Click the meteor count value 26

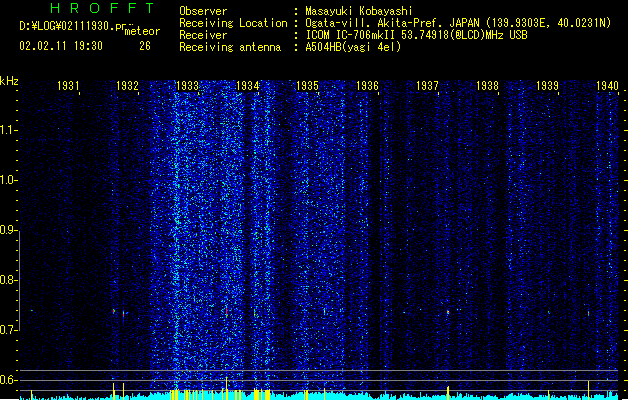coord(145,46)
